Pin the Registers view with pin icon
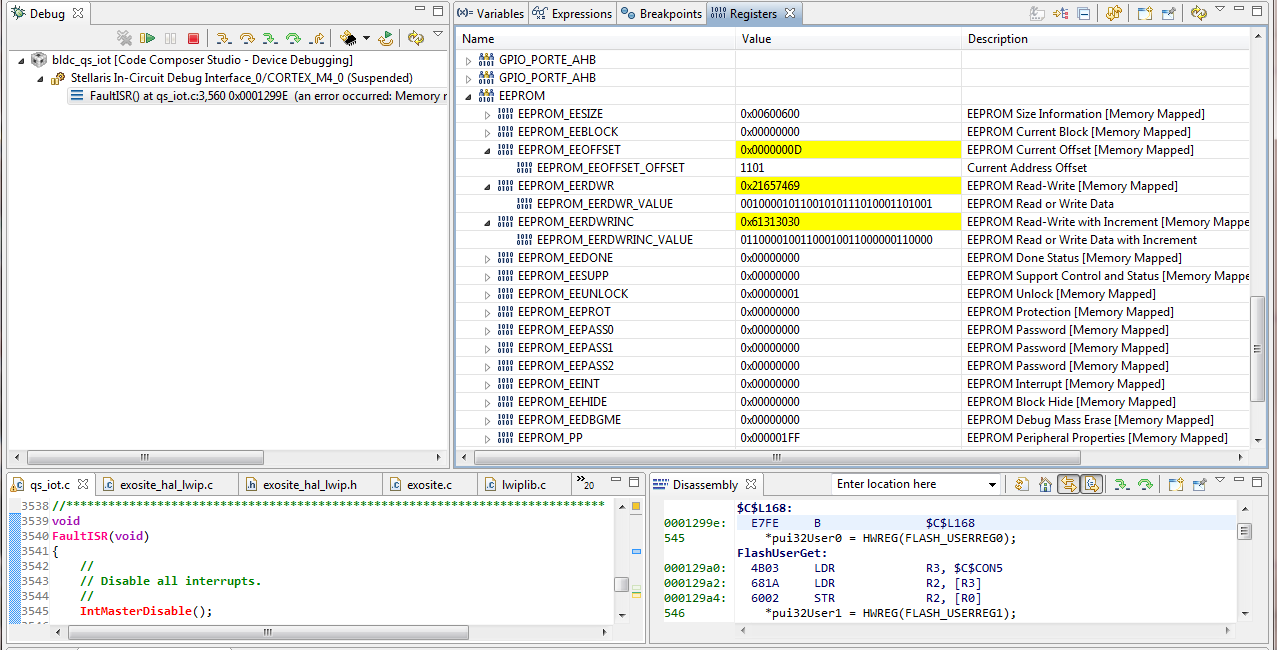1277x650 pixels. pos(1167,14)
